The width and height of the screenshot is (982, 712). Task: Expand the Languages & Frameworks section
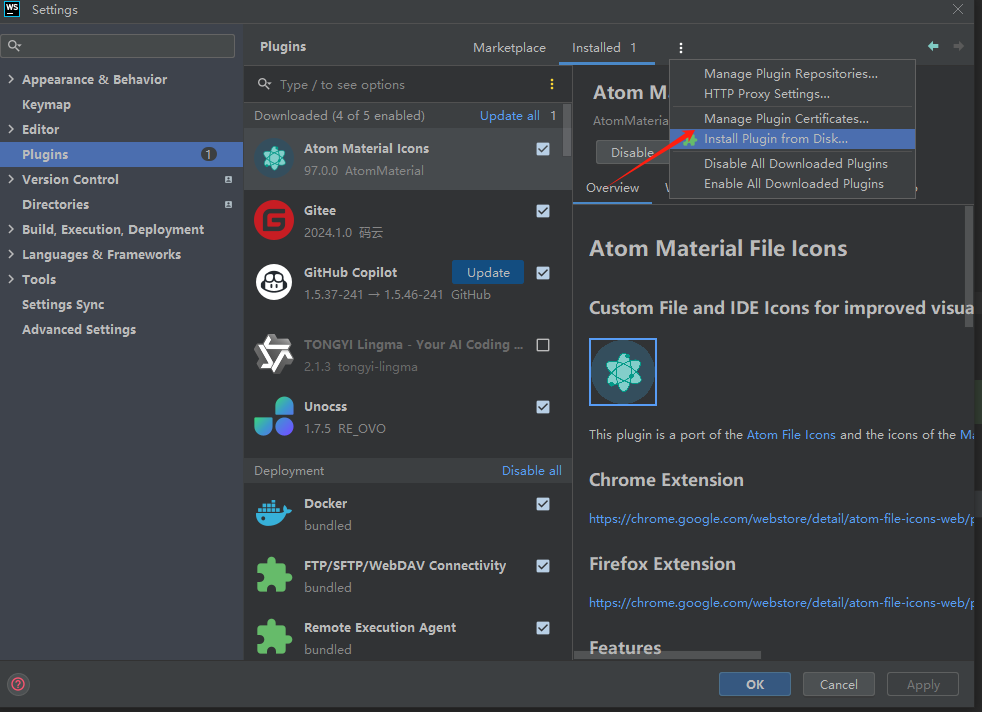11,255
